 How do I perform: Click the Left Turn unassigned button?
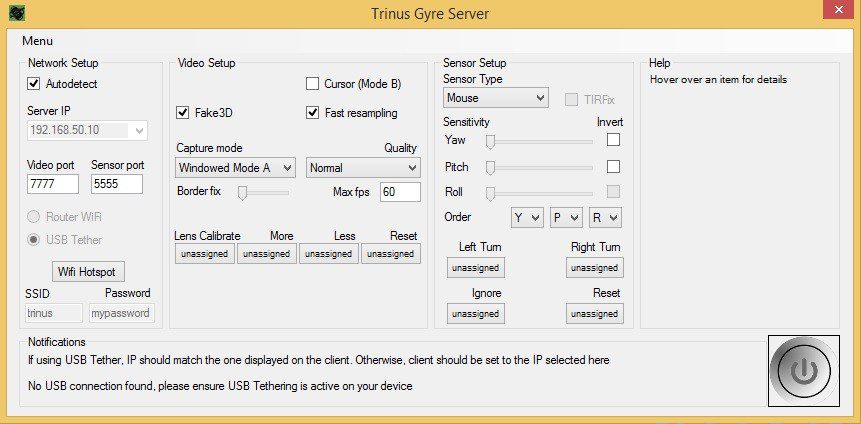[x=476, y=267]
